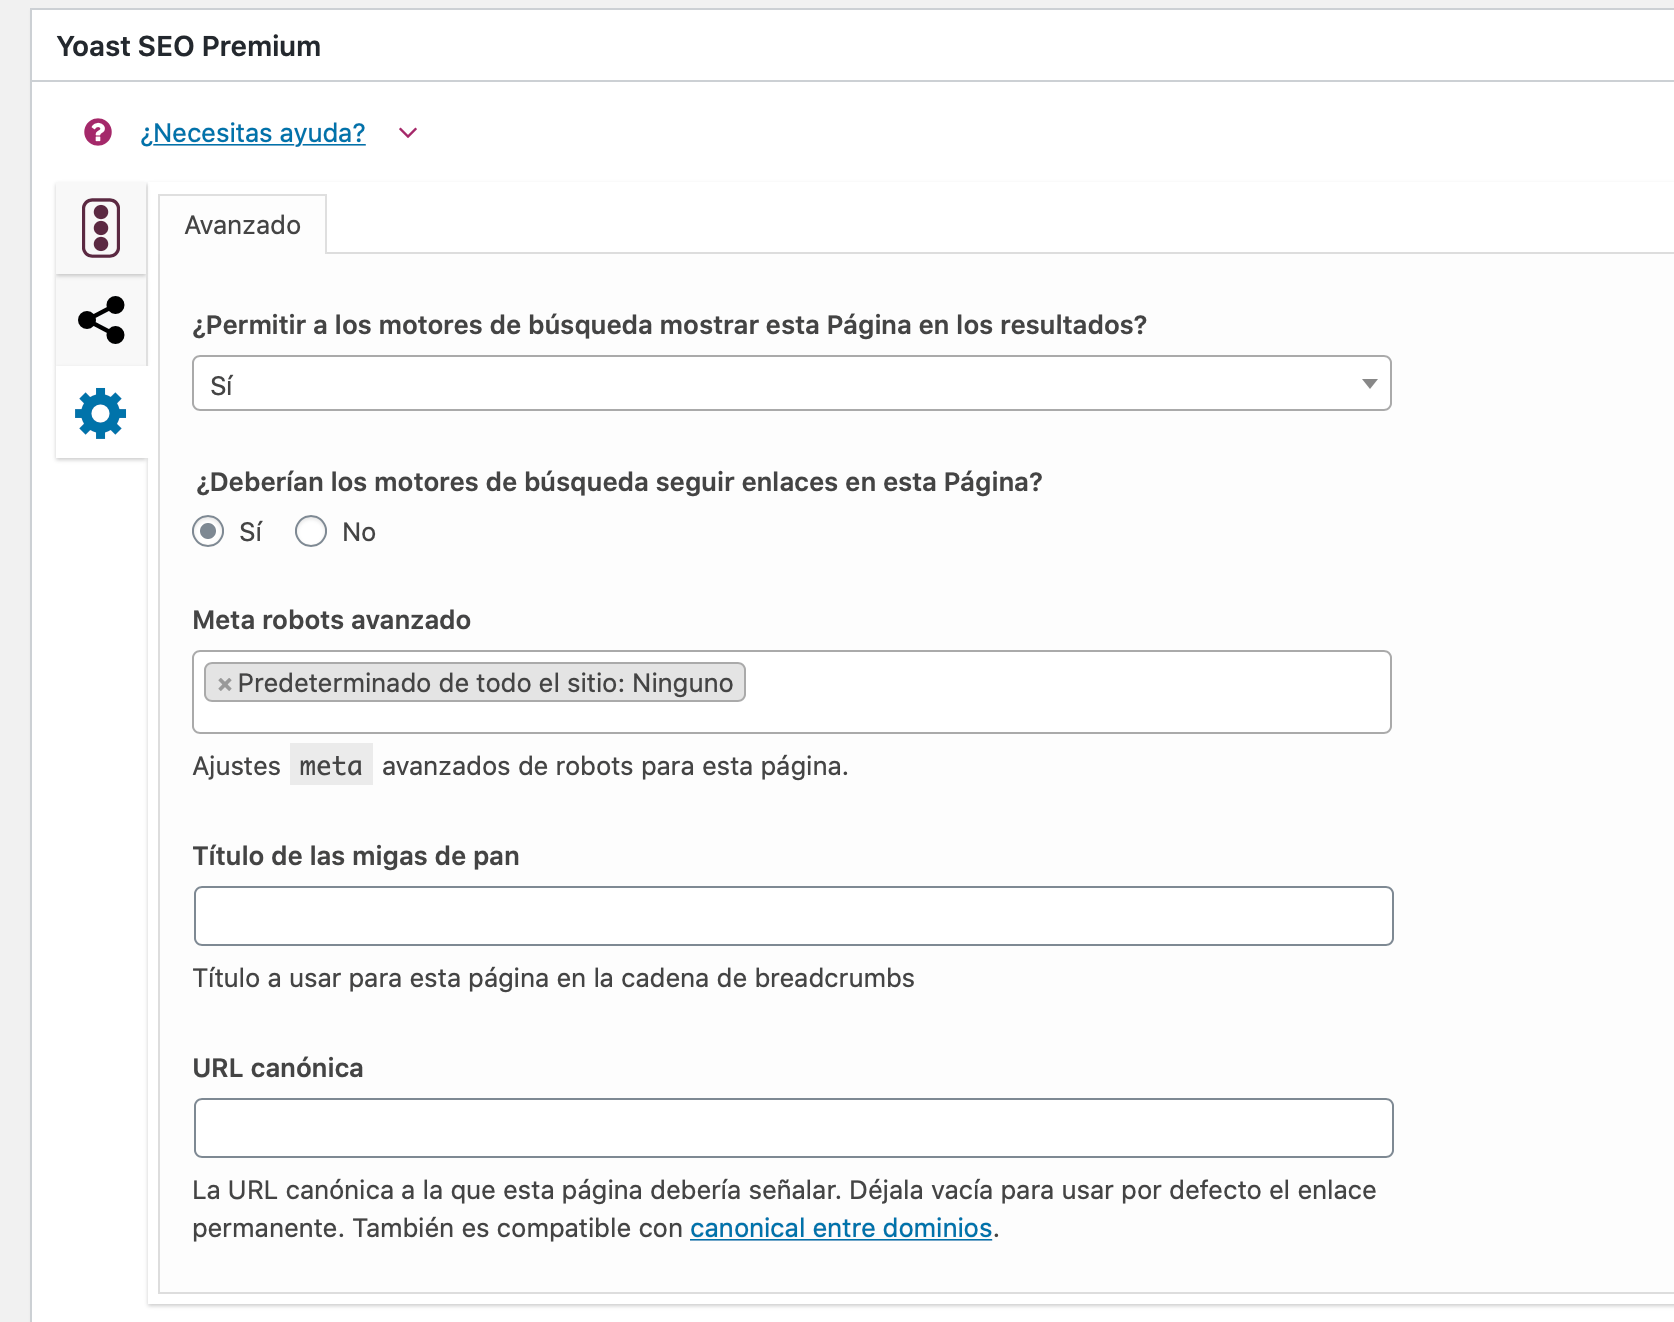Click the 'No' radio label text
Image resolution: width=1674 pixels, height=1322 pixels.
[x=359, y=532]
